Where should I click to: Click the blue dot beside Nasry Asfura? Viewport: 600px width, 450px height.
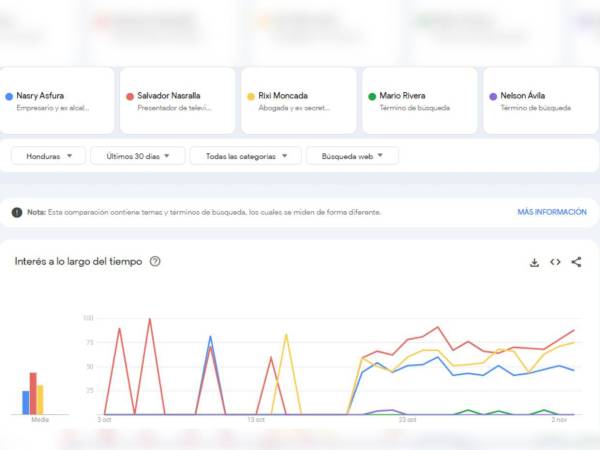9,96
